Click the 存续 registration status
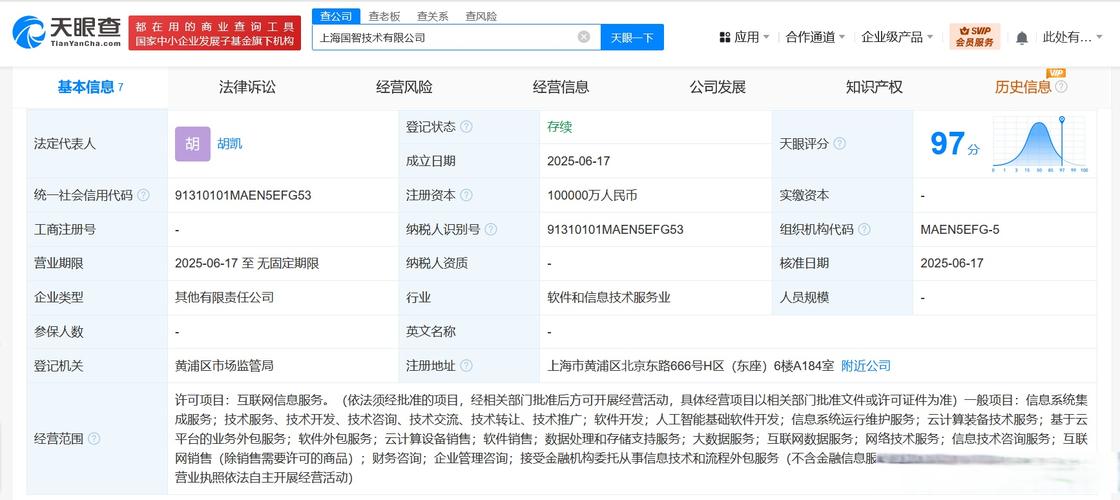The image size is (1120, 500). coord(559,127)
